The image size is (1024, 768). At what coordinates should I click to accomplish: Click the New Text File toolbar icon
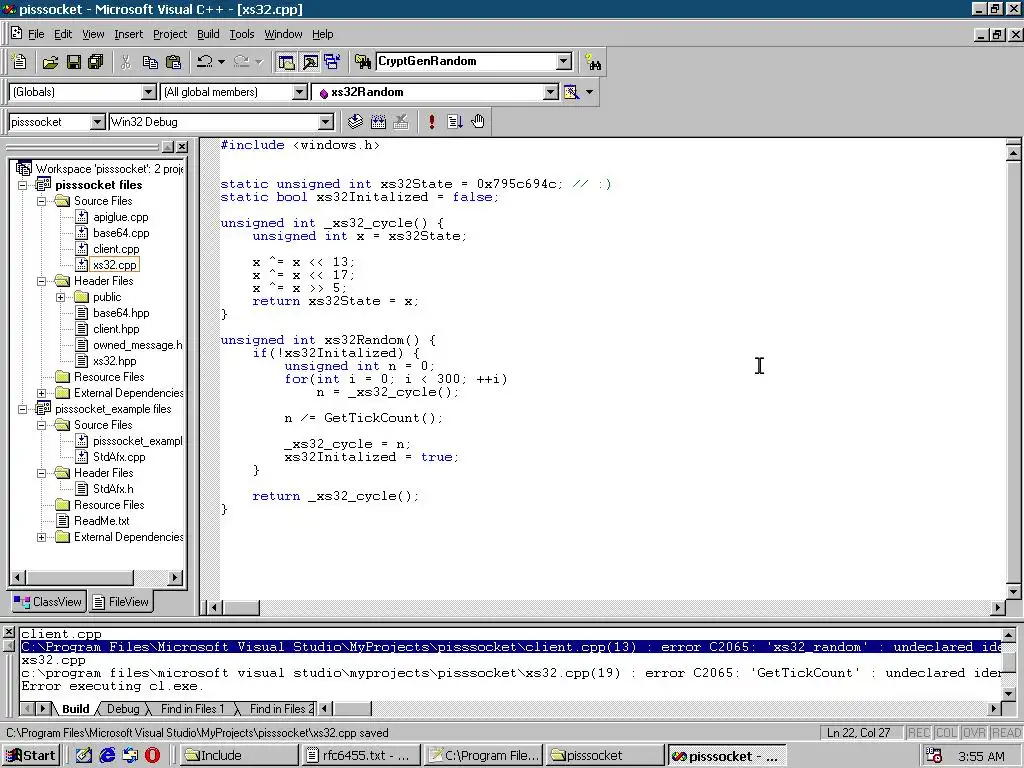20,61
